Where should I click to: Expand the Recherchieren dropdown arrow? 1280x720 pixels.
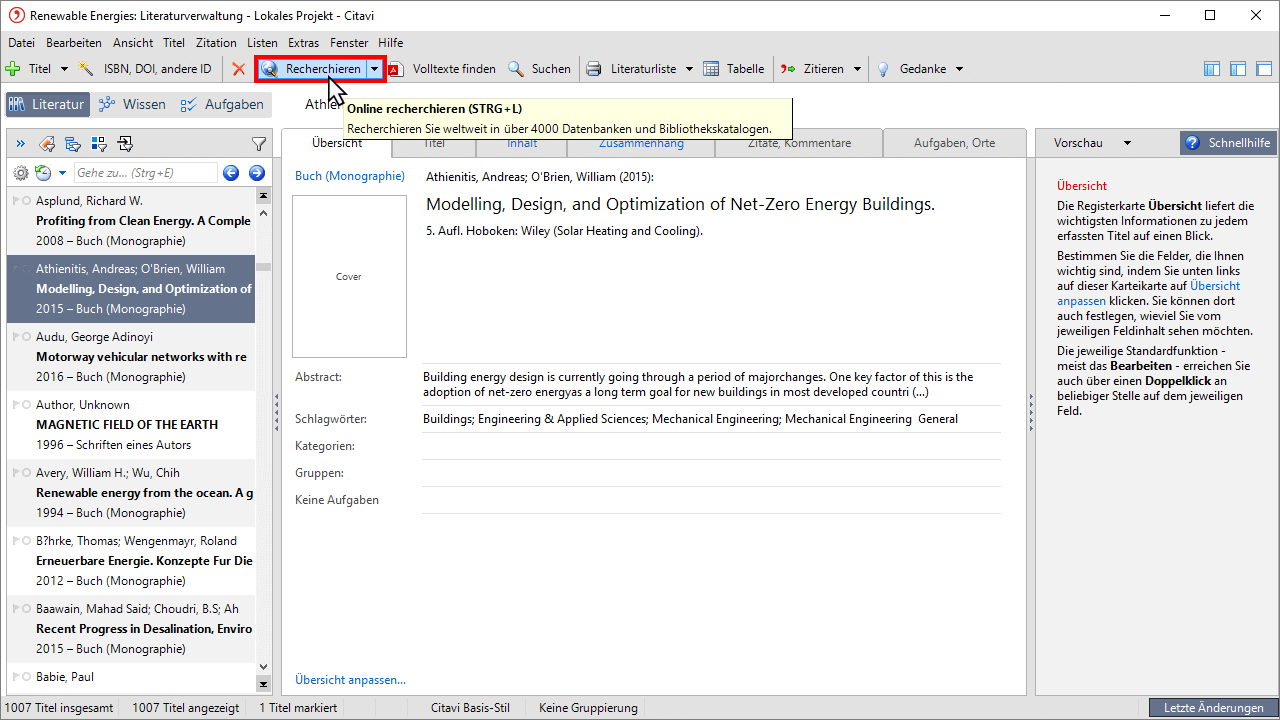[374, 69]
